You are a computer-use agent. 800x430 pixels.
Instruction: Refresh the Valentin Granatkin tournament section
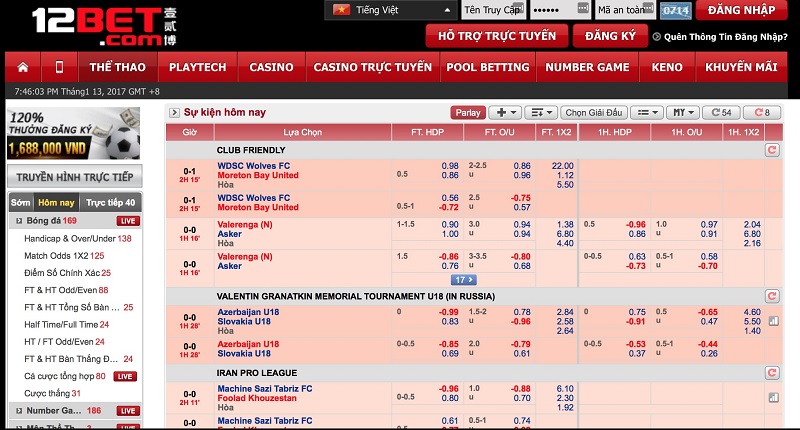(x=772, y=296)
